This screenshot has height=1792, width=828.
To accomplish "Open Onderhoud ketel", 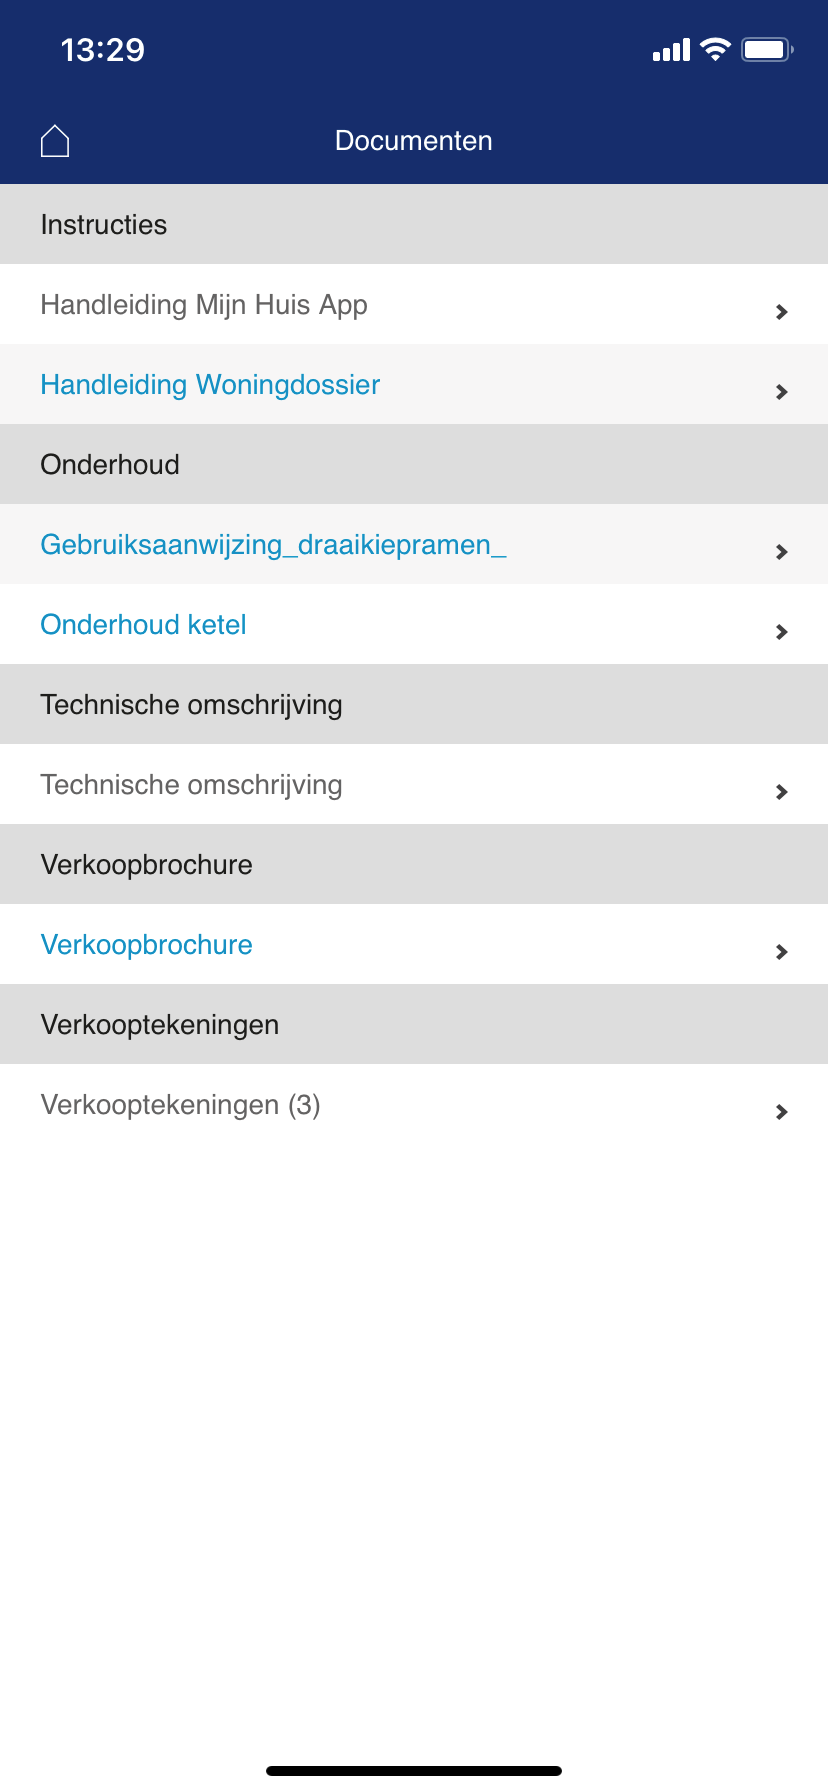I will [142, 624].
